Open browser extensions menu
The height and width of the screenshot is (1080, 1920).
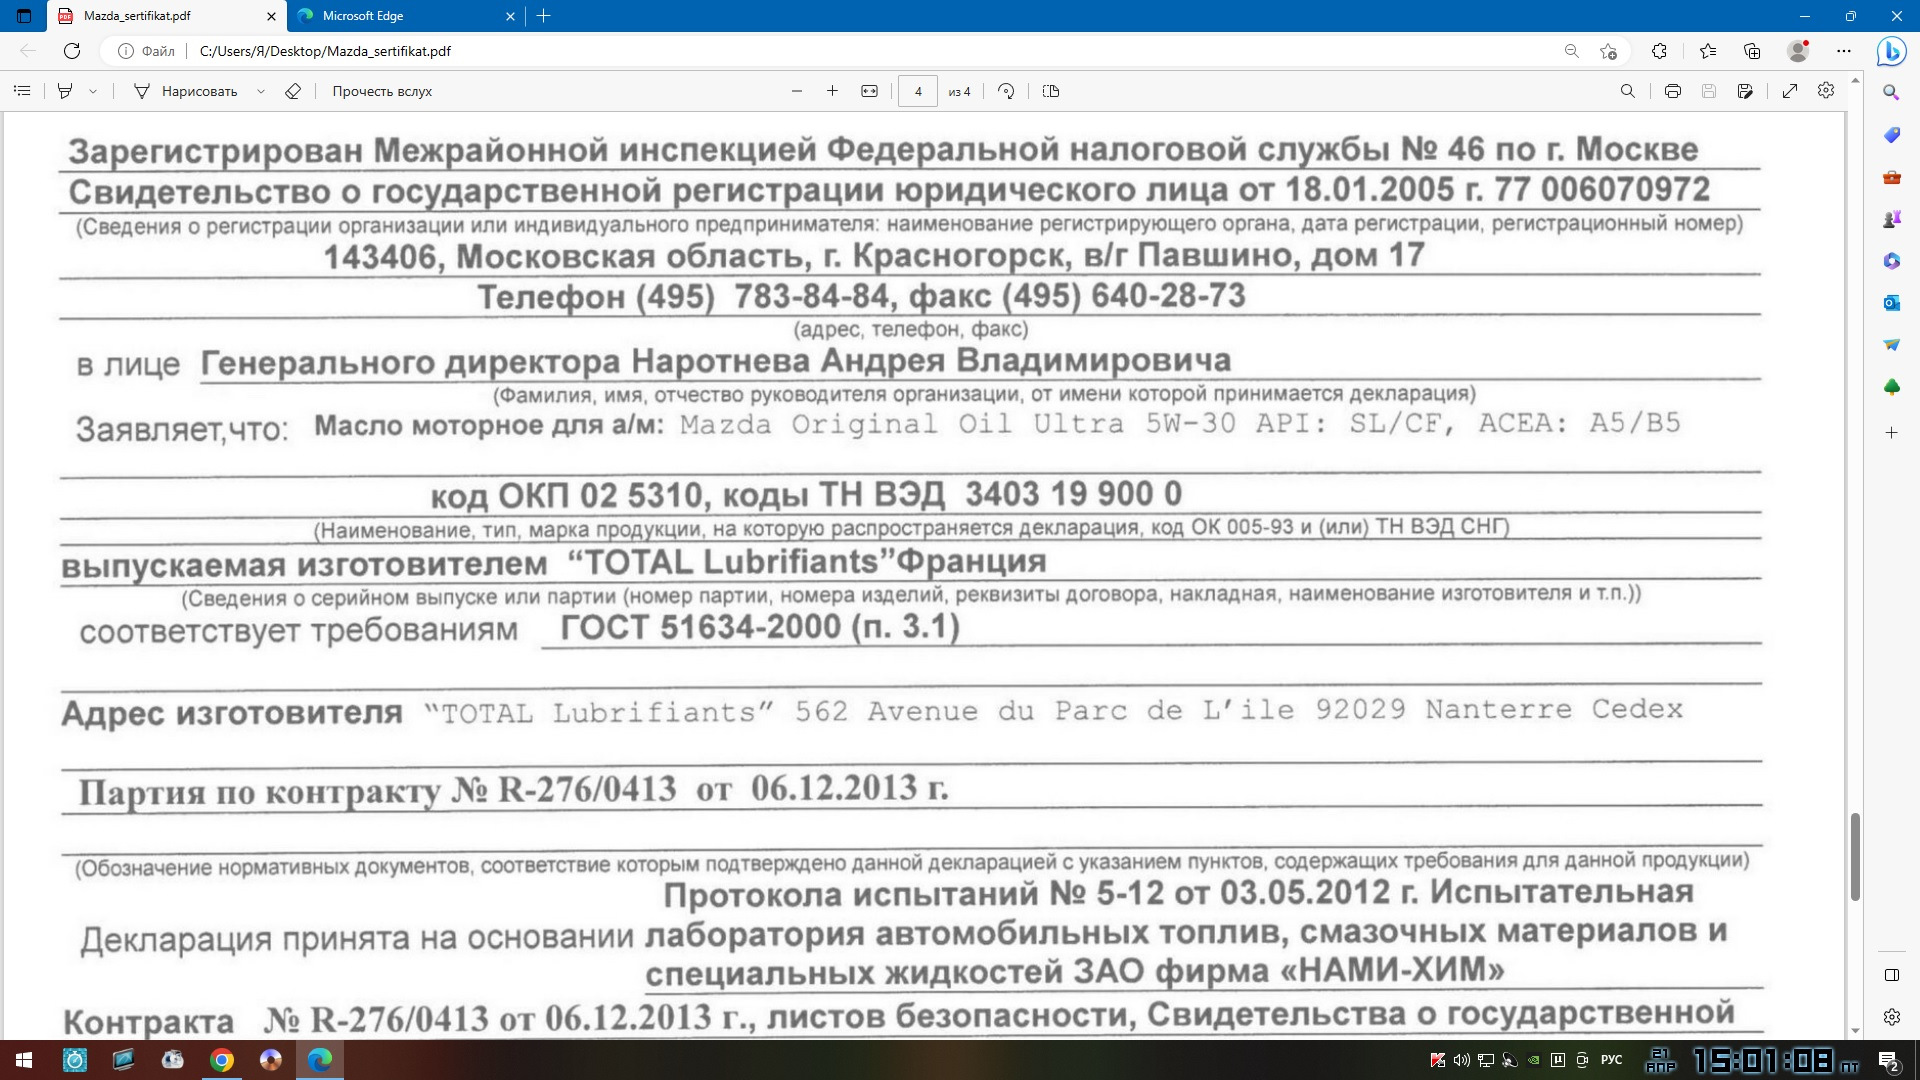[x=1659, y=51]
